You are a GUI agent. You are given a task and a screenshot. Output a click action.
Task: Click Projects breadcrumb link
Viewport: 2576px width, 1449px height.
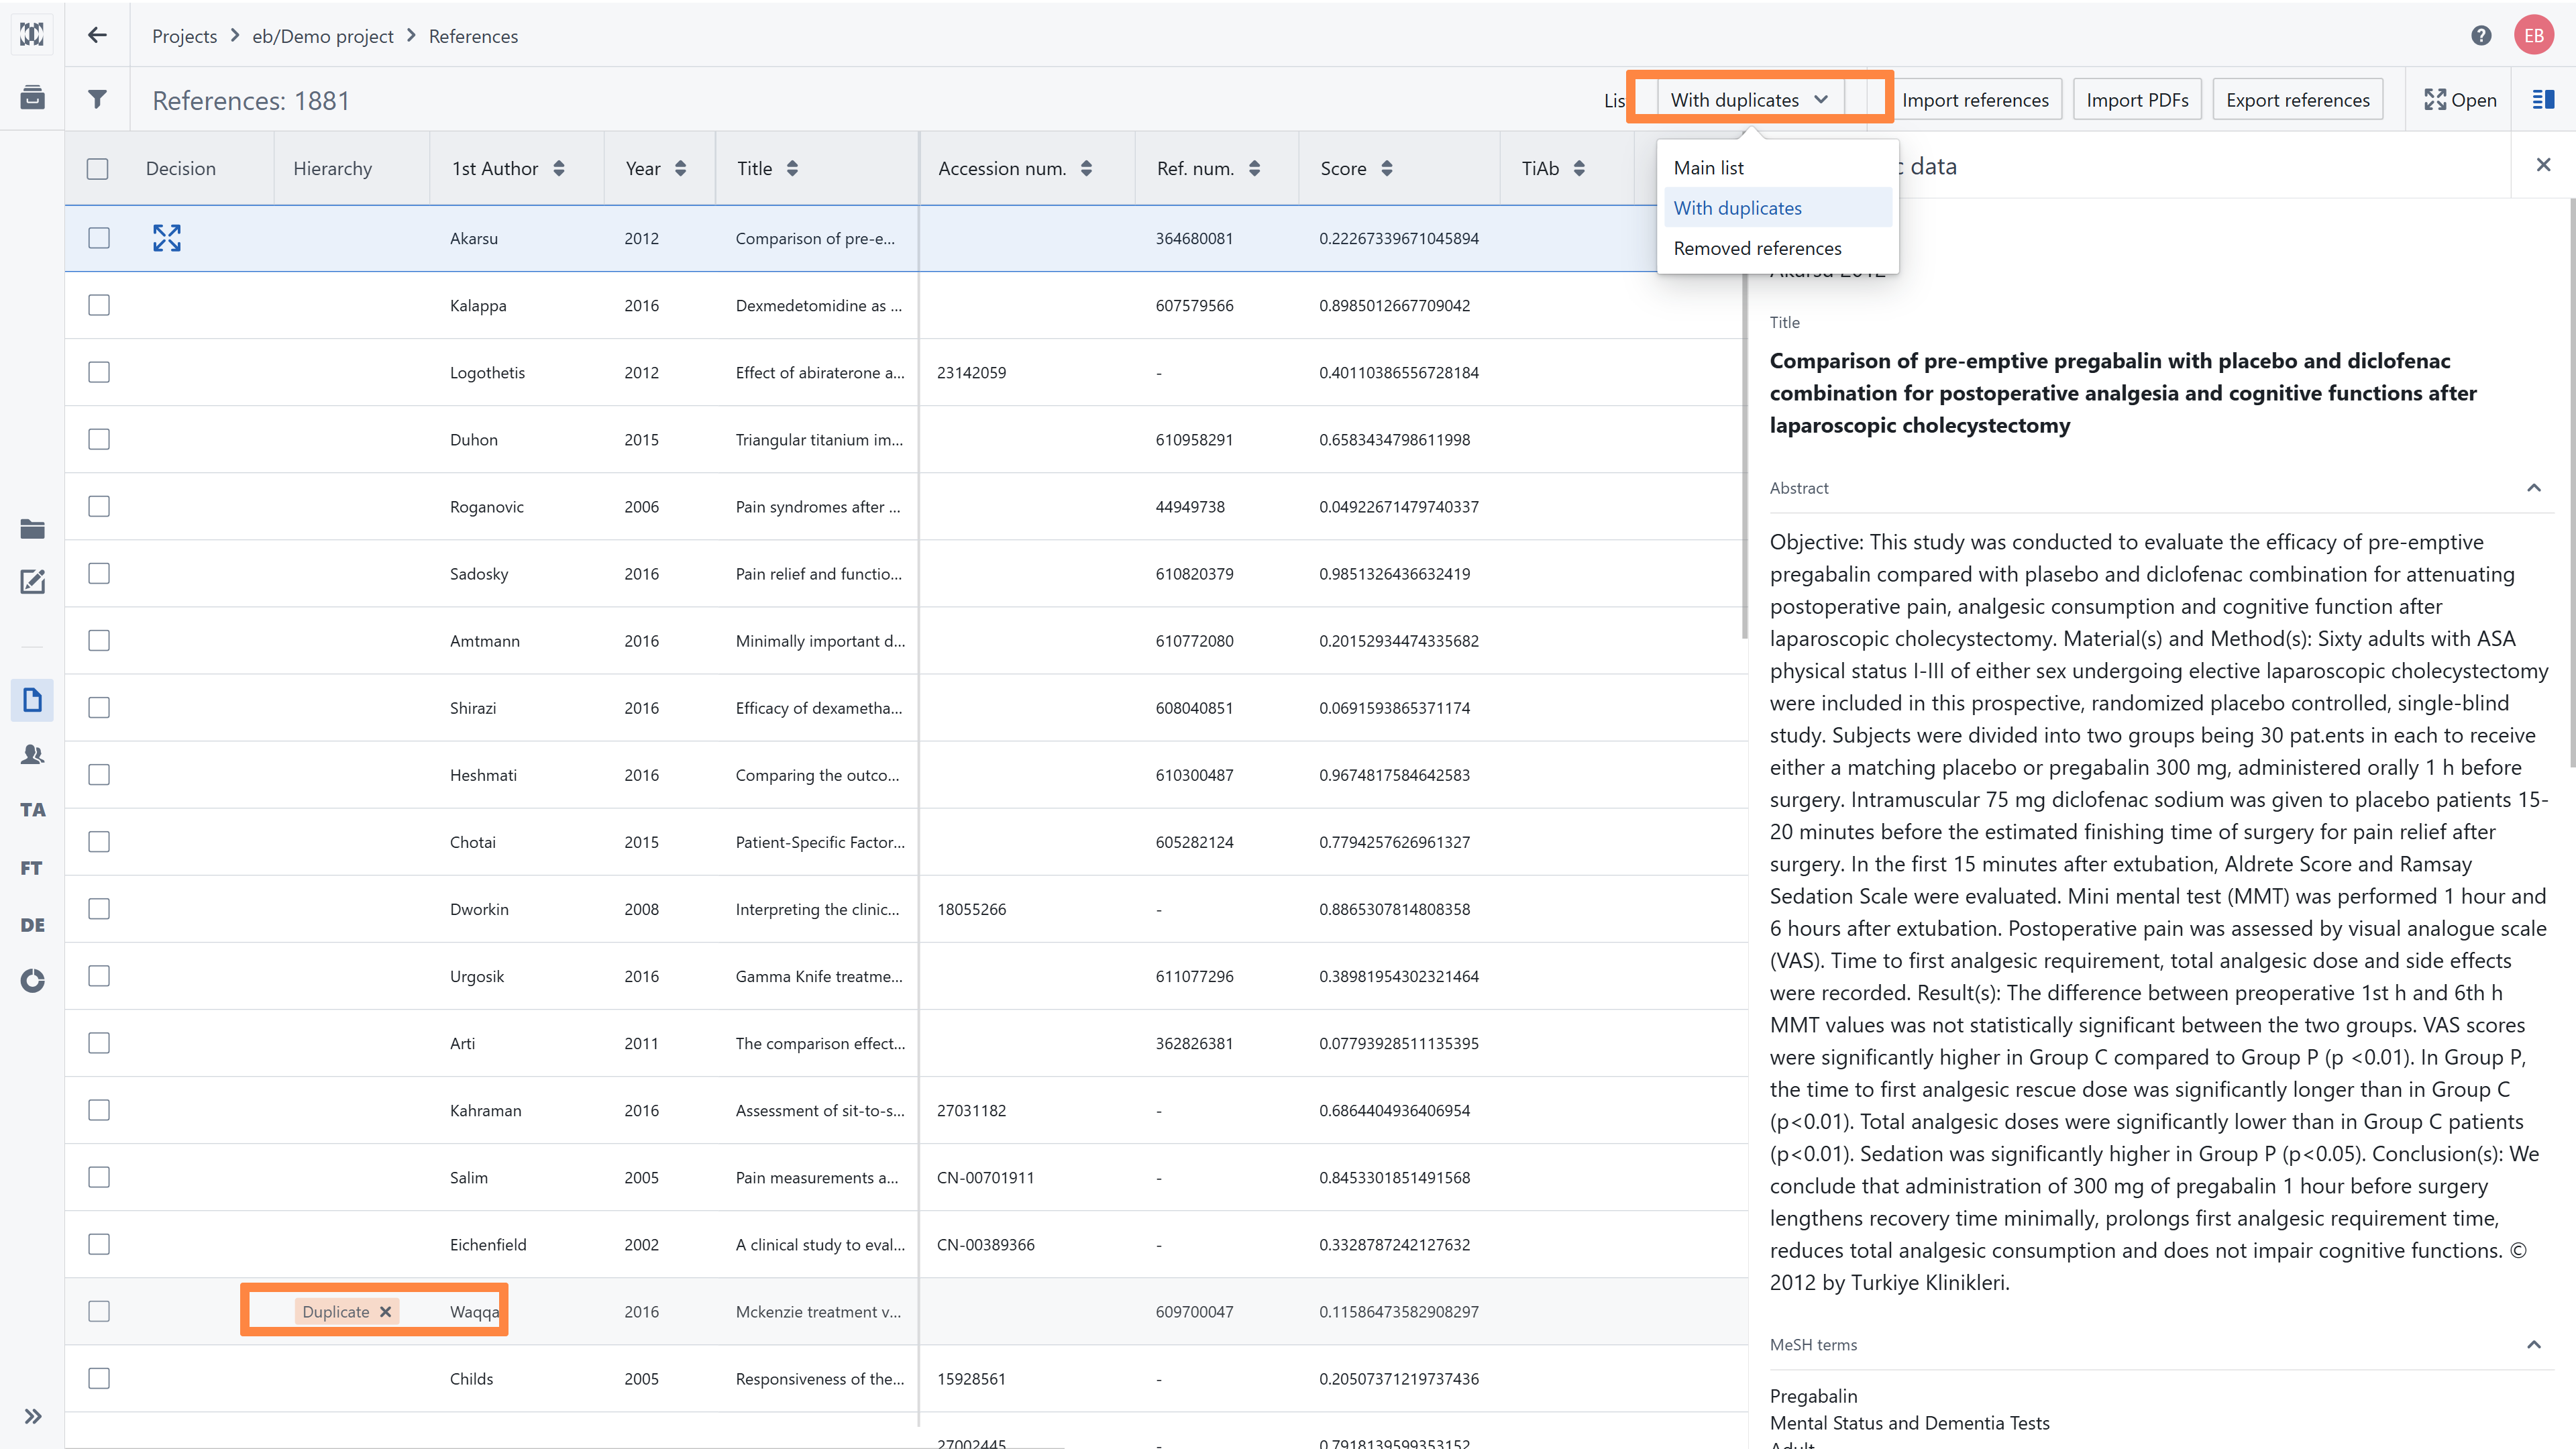[184, 36]
